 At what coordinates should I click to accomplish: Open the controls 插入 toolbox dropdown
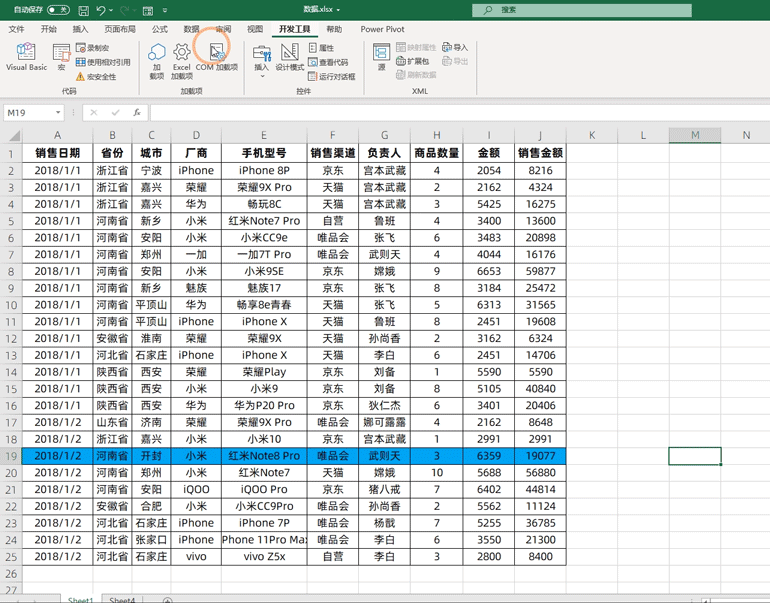tap(262, 61)
